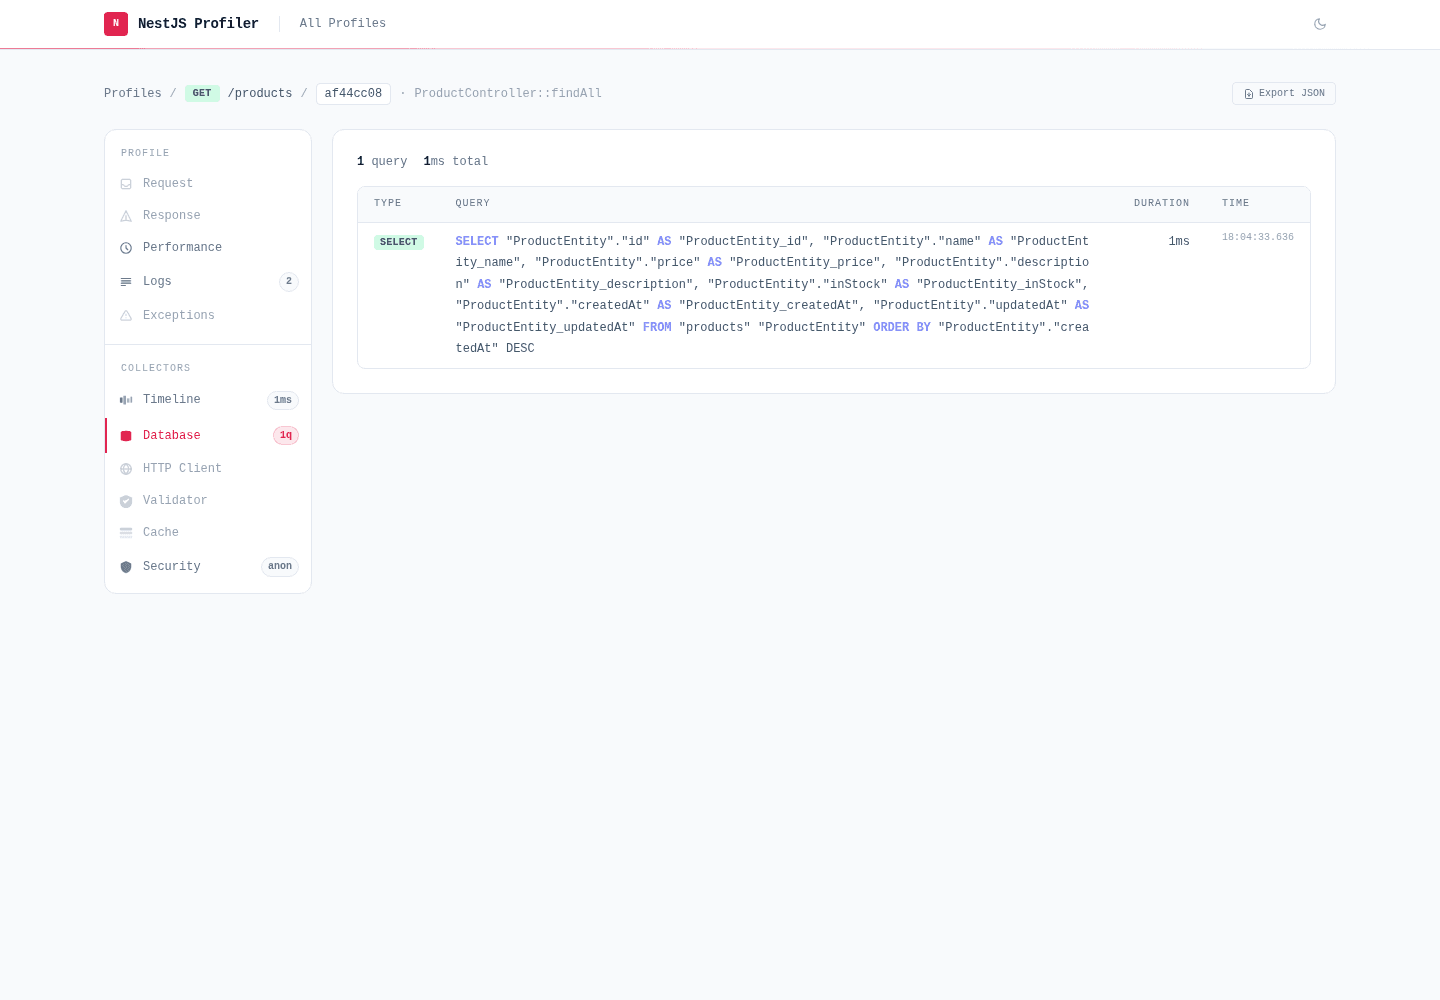Image resolution: width=1440 pixels, height=1000 pixels.
Task: Click the HTTP Client globe icon
Action: (x=126, y=469)
